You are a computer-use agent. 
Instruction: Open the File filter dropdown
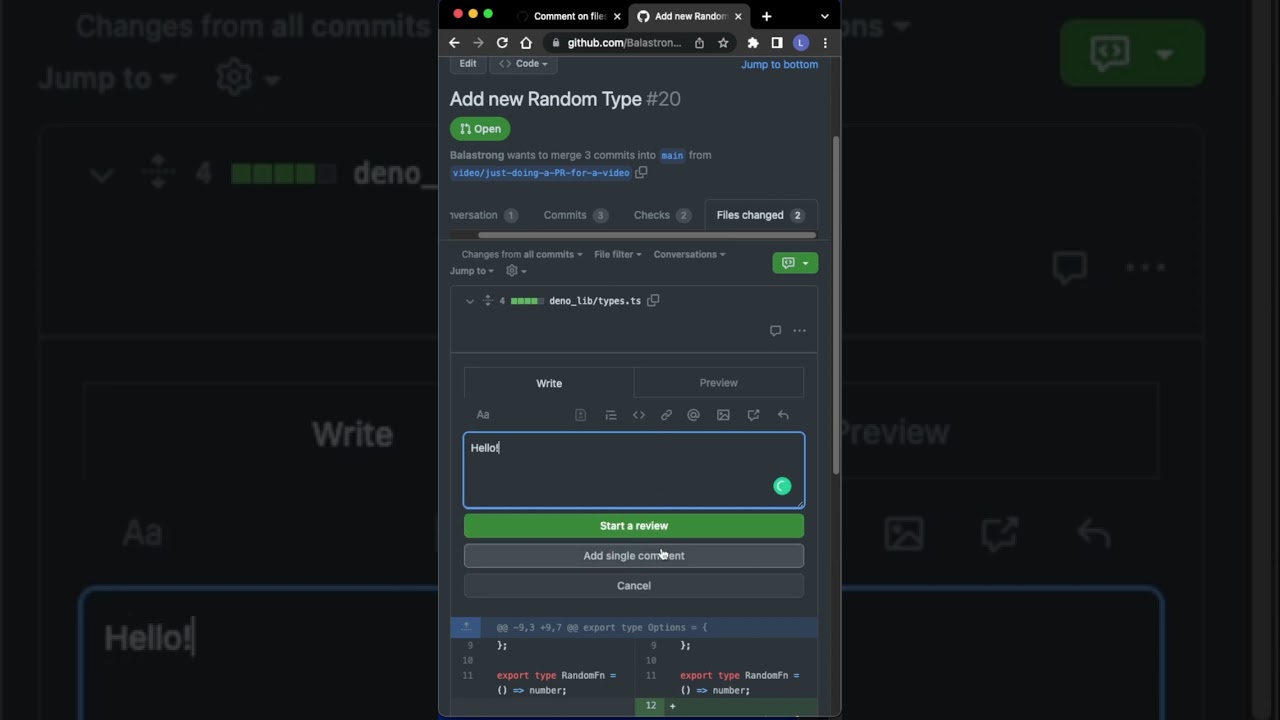618,254
